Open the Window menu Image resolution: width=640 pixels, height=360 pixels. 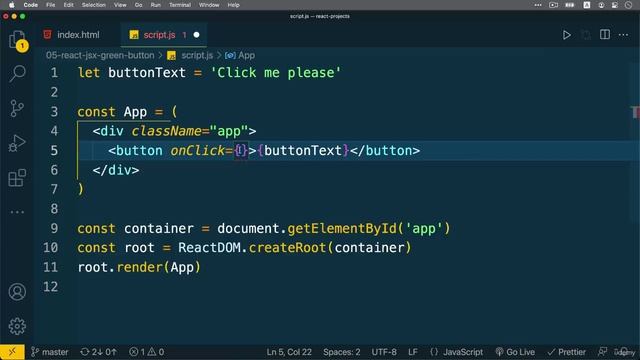tap(209, 5)
